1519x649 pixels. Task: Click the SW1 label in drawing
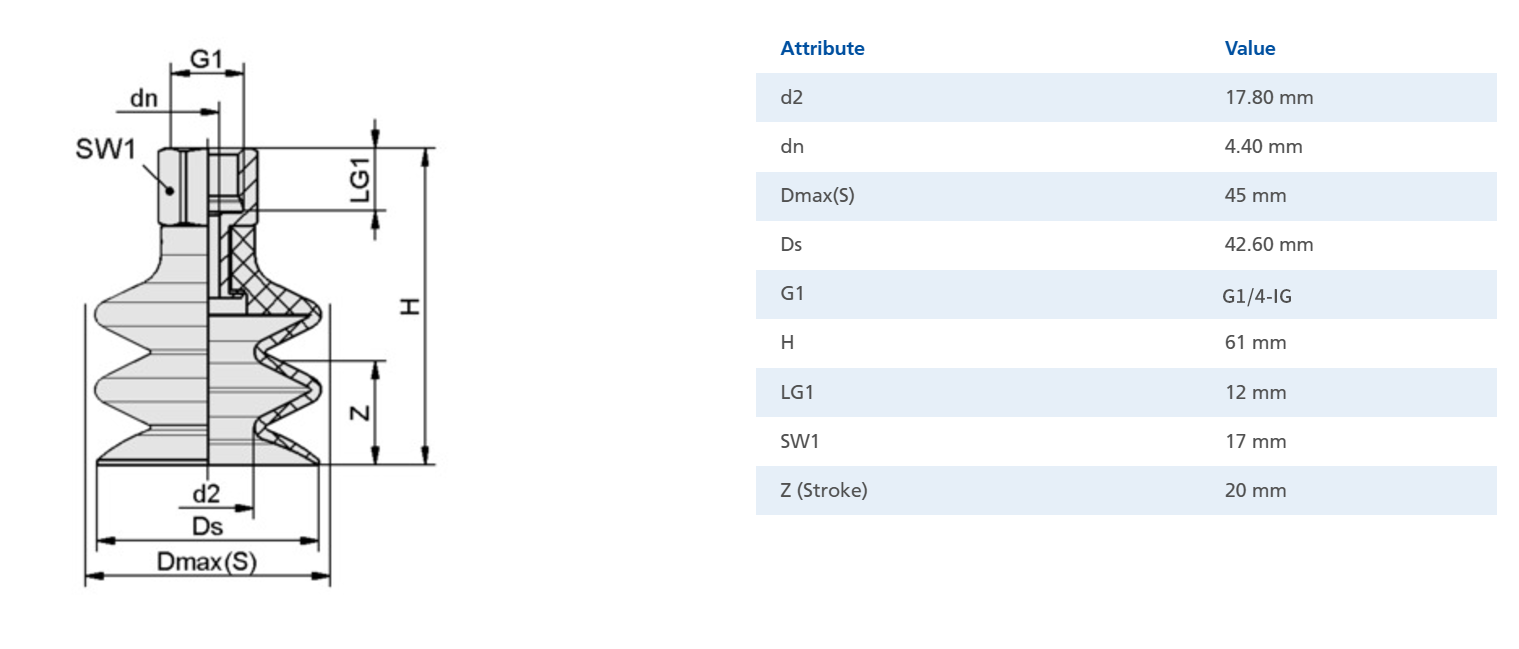coord(105,150)
